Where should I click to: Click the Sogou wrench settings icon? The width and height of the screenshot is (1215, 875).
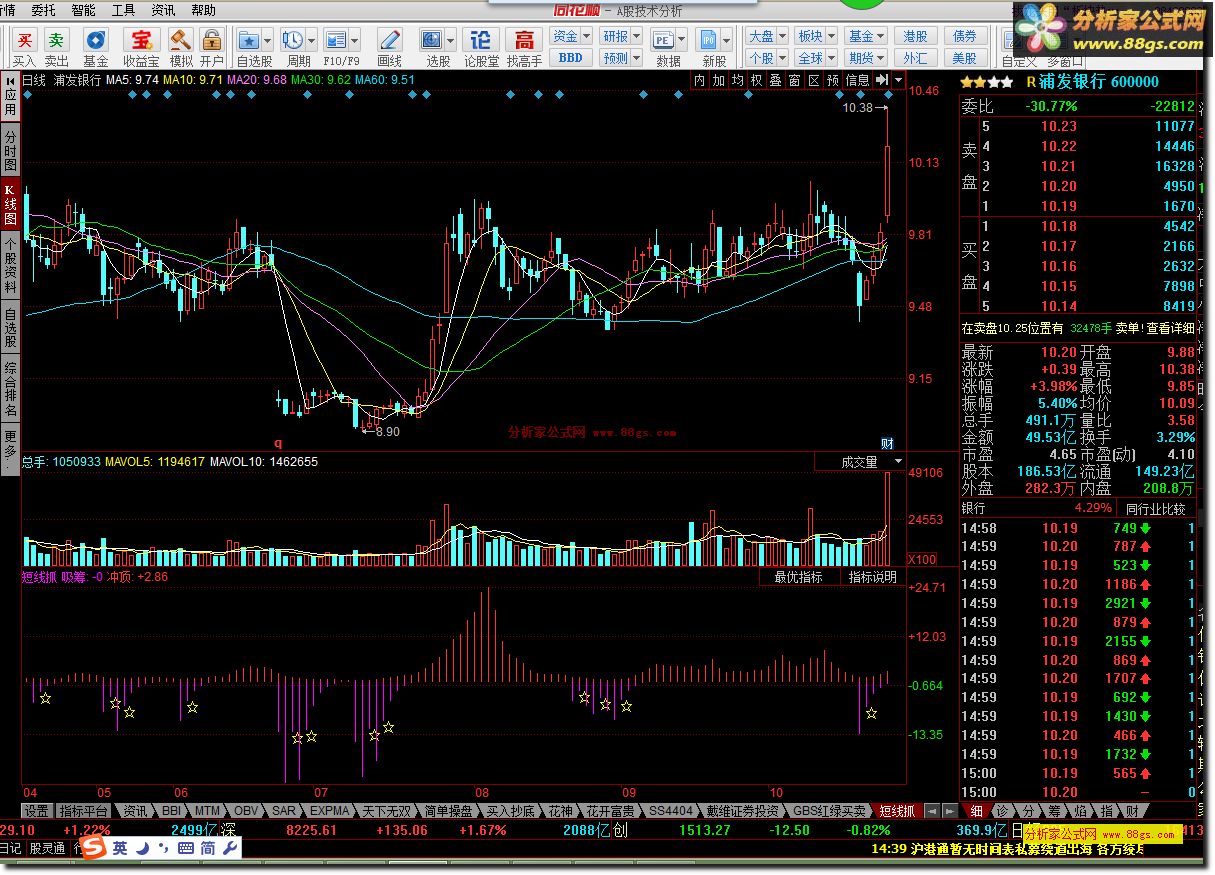(230, 848)
